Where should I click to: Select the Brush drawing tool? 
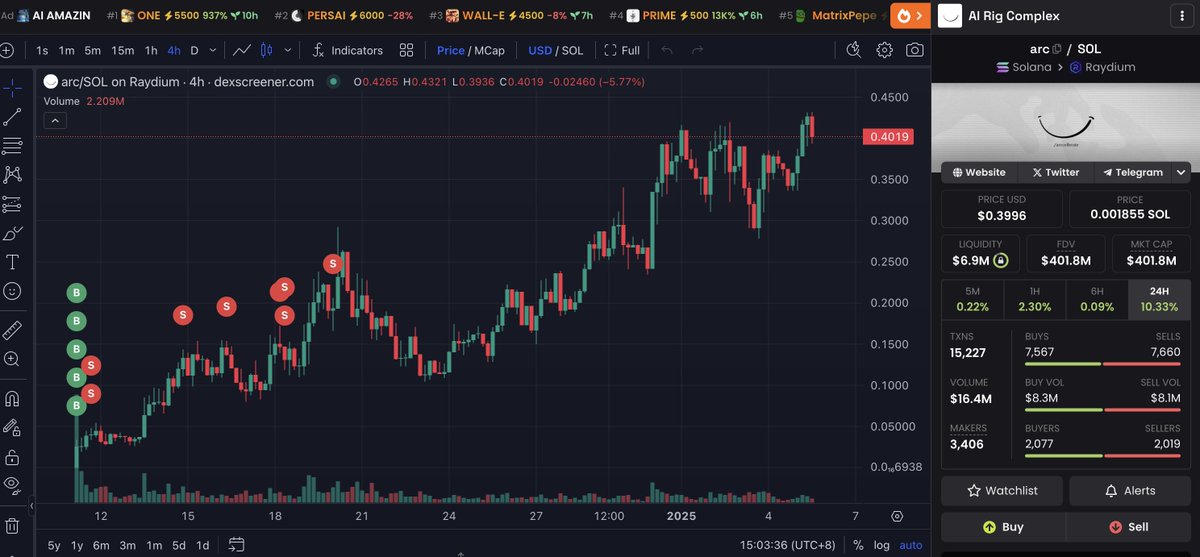13,234
